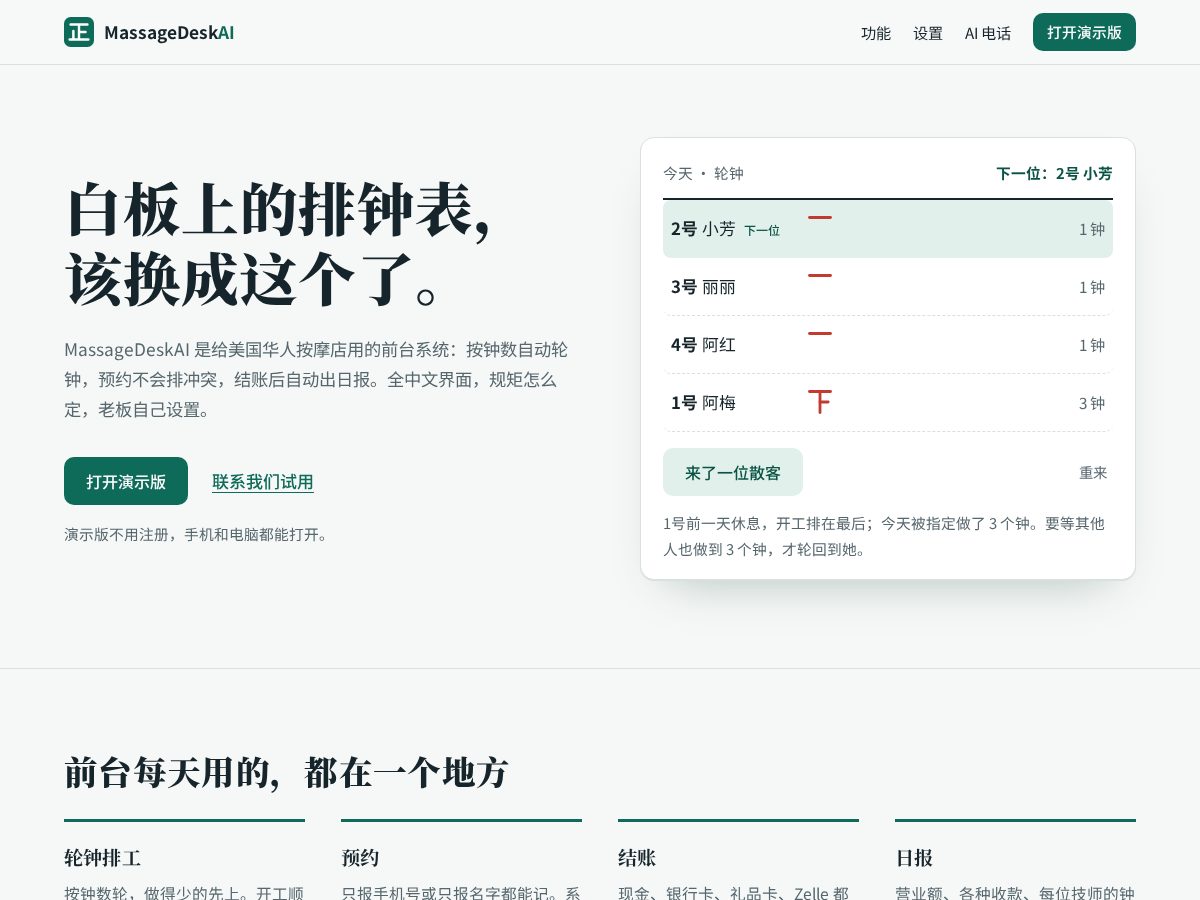This screenshot has width=1200, height=900.
Task: Open the MassageDeskAI brand link
Action: 149,32
